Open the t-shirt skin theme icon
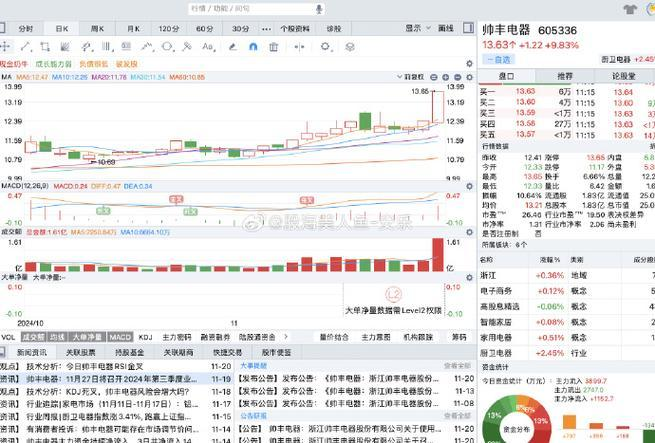This screenshot has width=655, height=443. click(630, 9)
